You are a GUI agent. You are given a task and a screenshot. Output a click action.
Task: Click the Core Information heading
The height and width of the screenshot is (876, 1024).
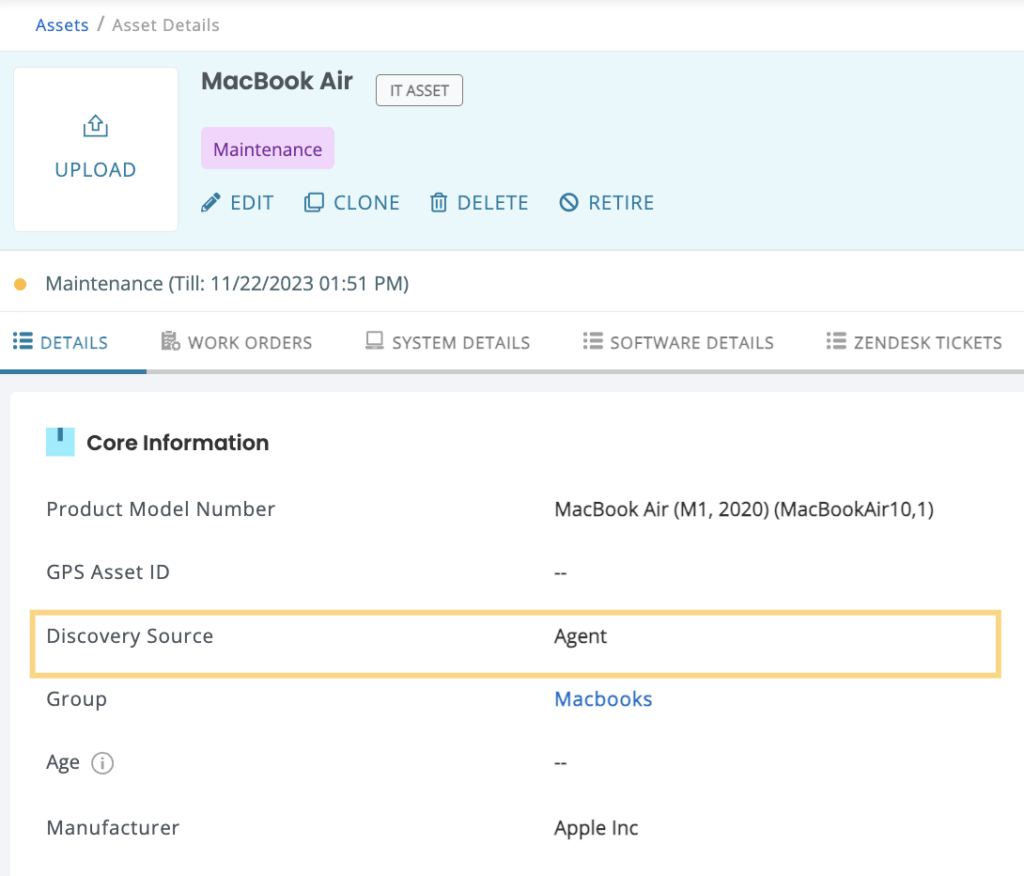(x=178, y=442)
